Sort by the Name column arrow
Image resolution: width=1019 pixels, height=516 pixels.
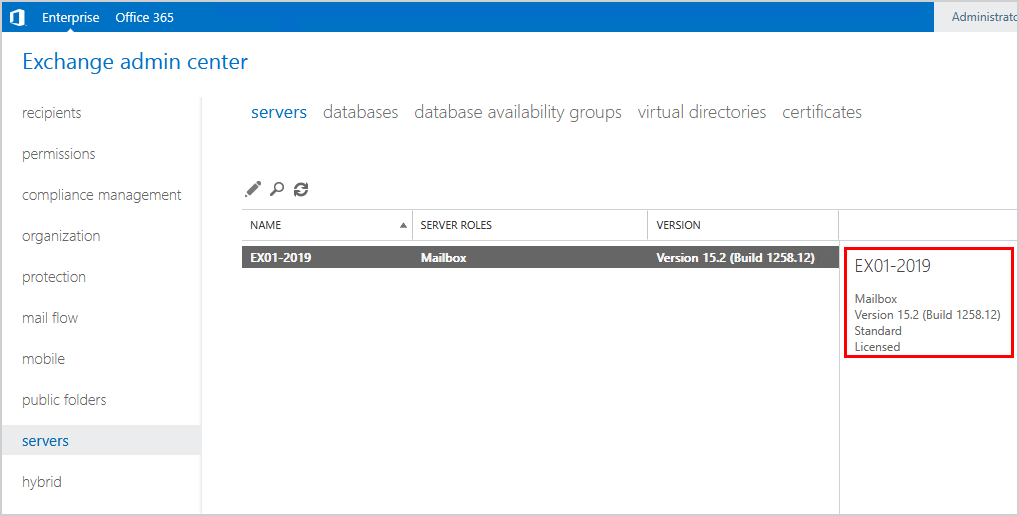click(403, 225)
